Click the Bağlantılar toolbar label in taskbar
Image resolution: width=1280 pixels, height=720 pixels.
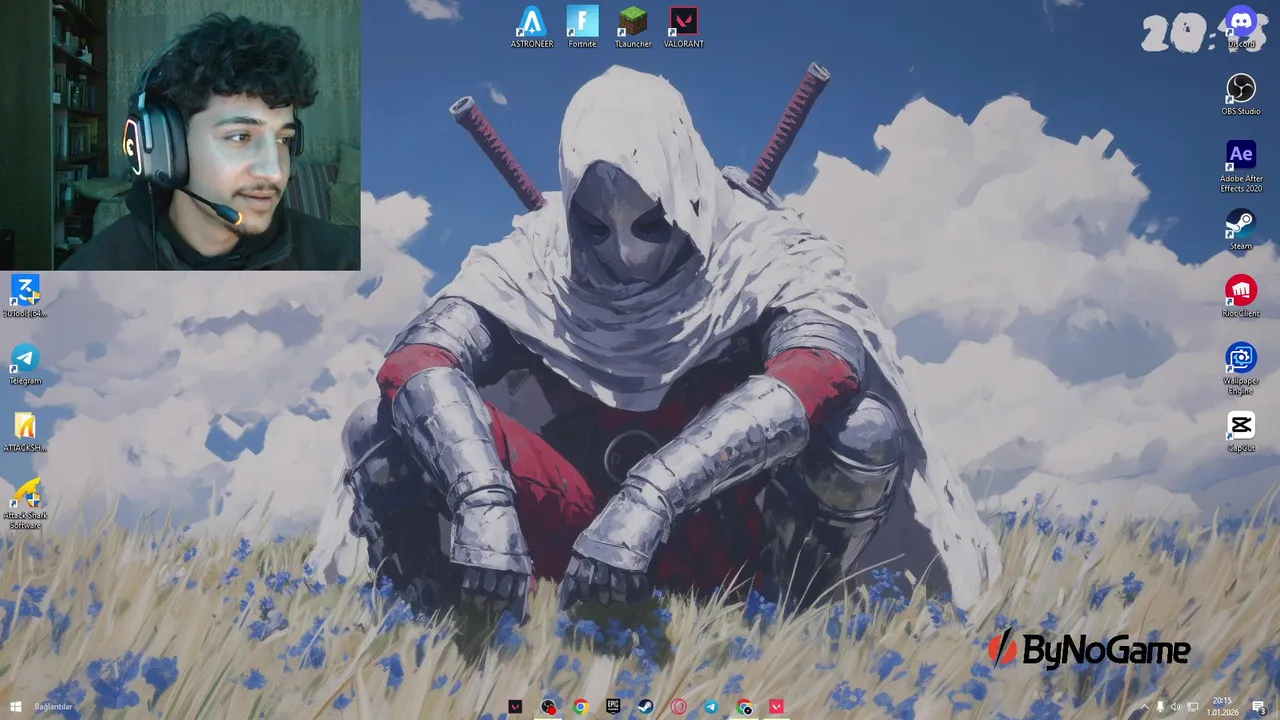53,707
